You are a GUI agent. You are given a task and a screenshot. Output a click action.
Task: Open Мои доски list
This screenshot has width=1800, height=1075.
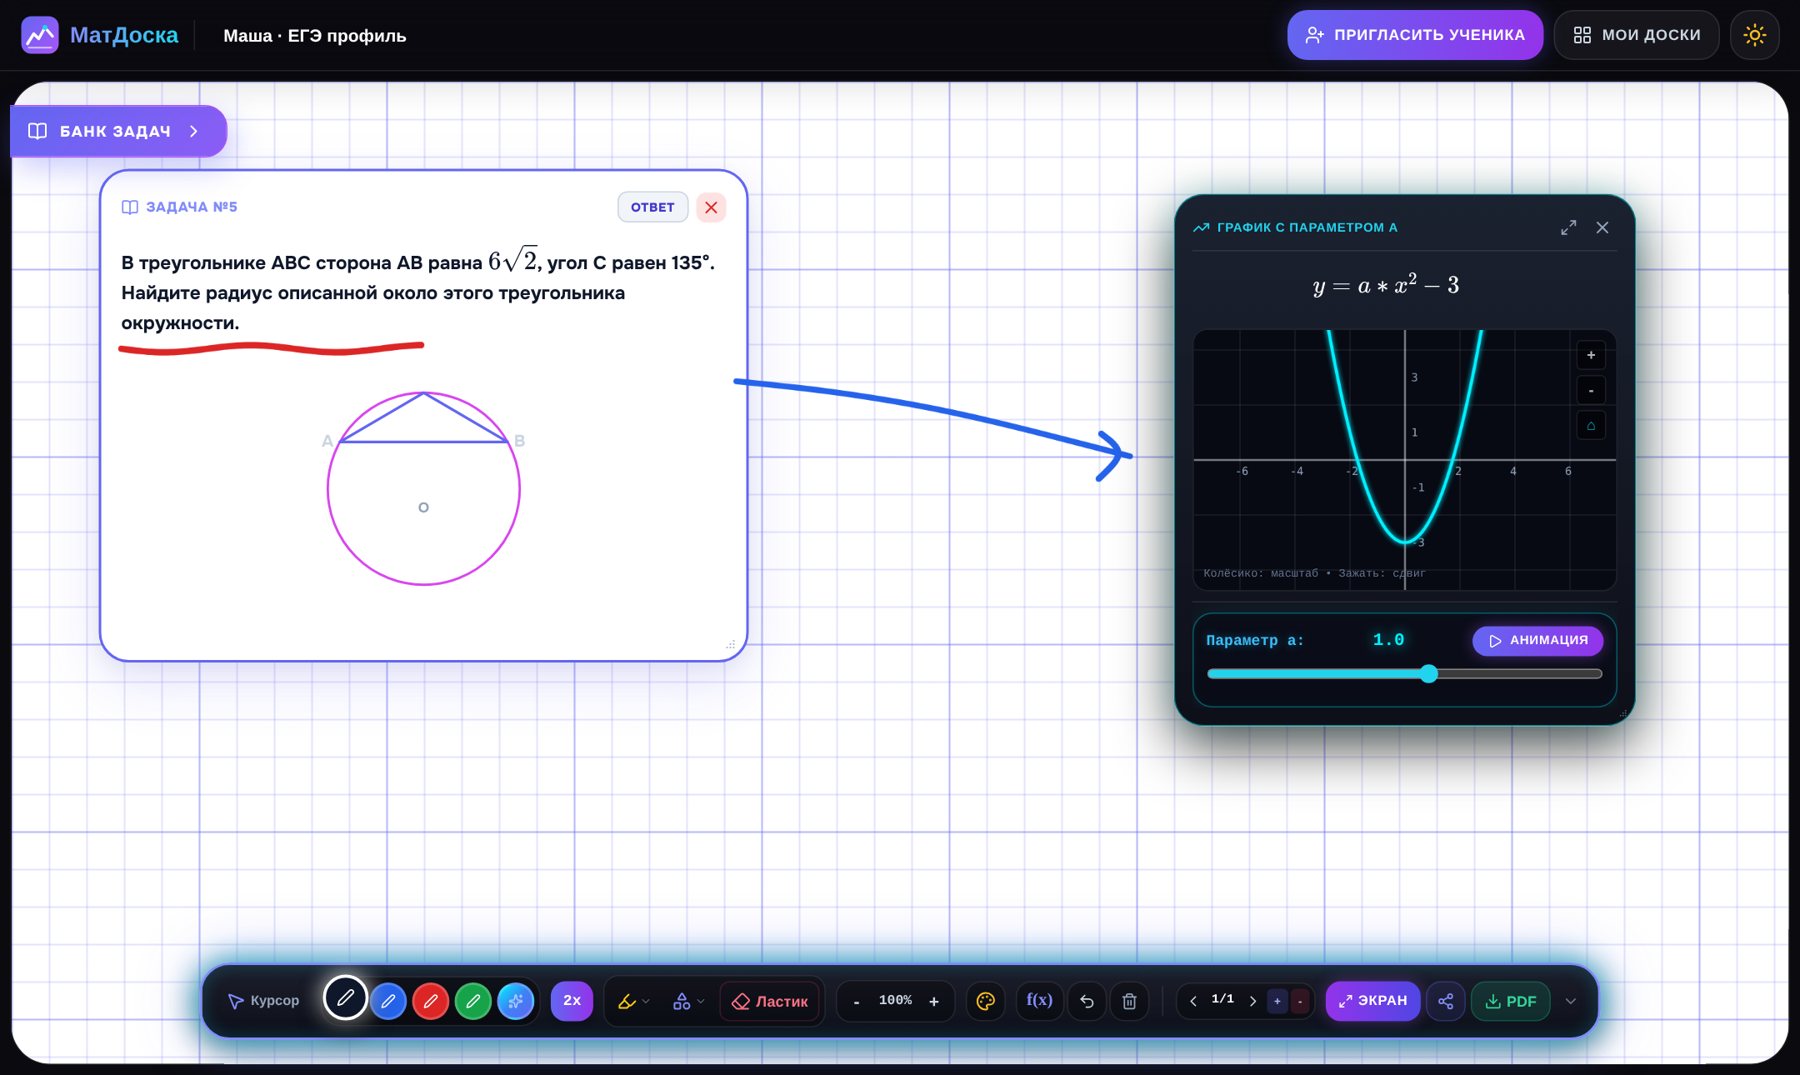1637,35
